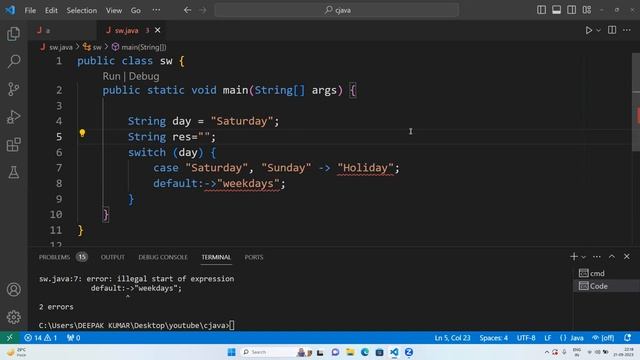Click the Debug code lens above main

pyautogui.click(x=144, y=76)
